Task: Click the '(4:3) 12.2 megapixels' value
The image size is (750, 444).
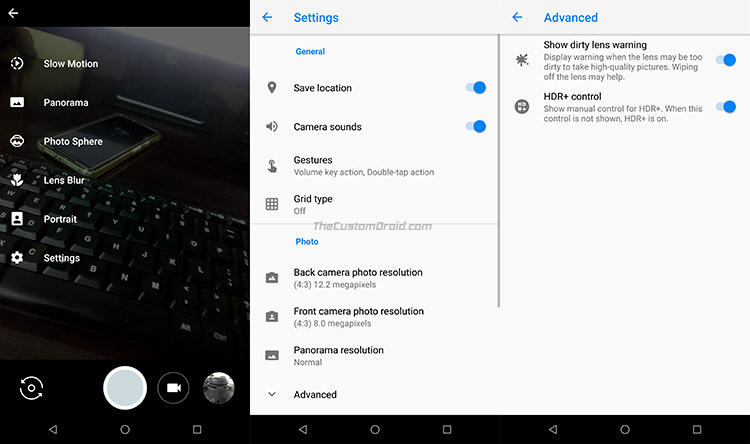Action: (x=335, y=284)
